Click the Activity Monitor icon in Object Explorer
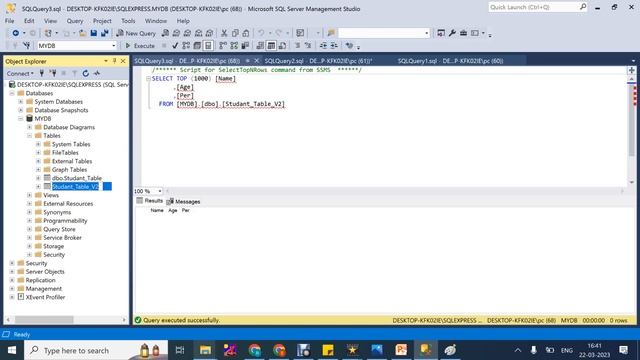 tap(97, 73)
